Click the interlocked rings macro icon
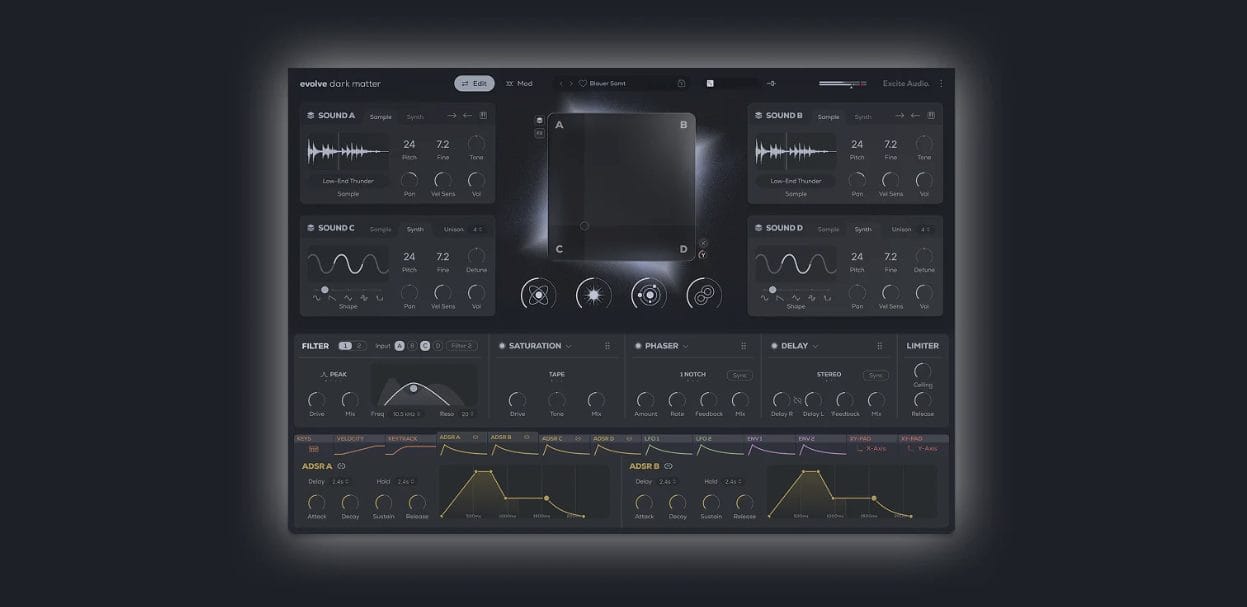Image resolution: width=1247 pixels, height=607 pixels. (704, 294)
